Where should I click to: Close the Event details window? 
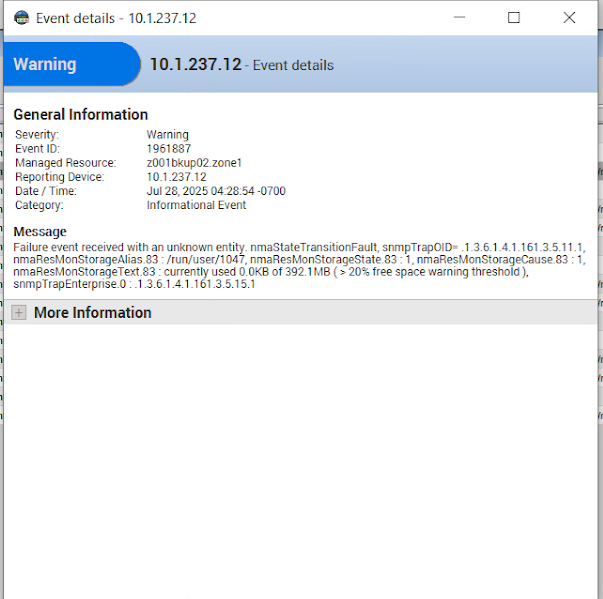[569, 17]
